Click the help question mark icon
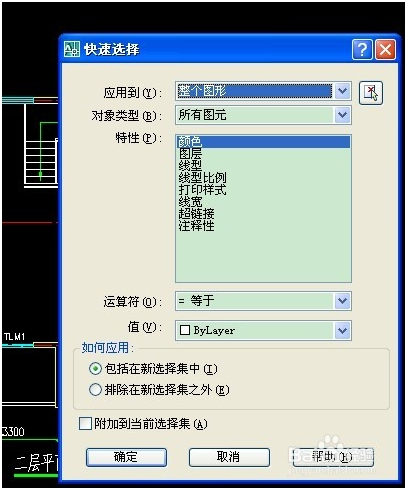This screenshot has height=490, width=407. pyautogui.click(x=362, y=50)
